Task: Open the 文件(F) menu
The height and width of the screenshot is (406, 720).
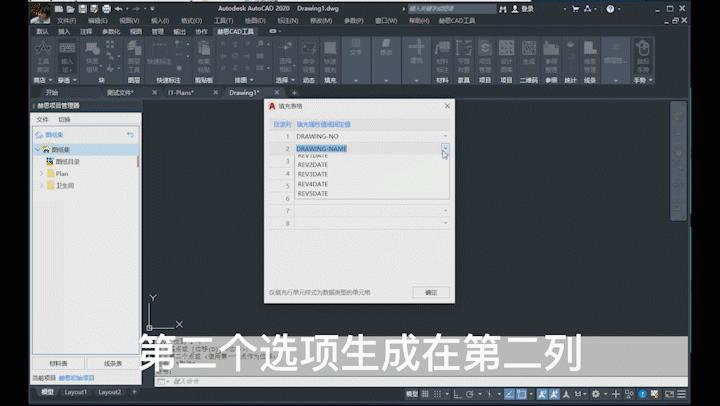Action: tap(67, 21)
